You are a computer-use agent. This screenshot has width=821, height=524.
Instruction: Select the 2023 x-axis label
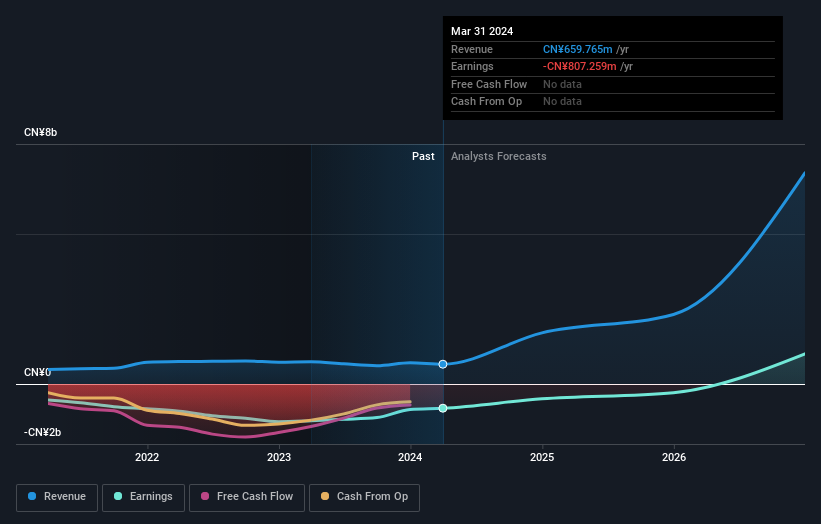(x=279, y=457)
